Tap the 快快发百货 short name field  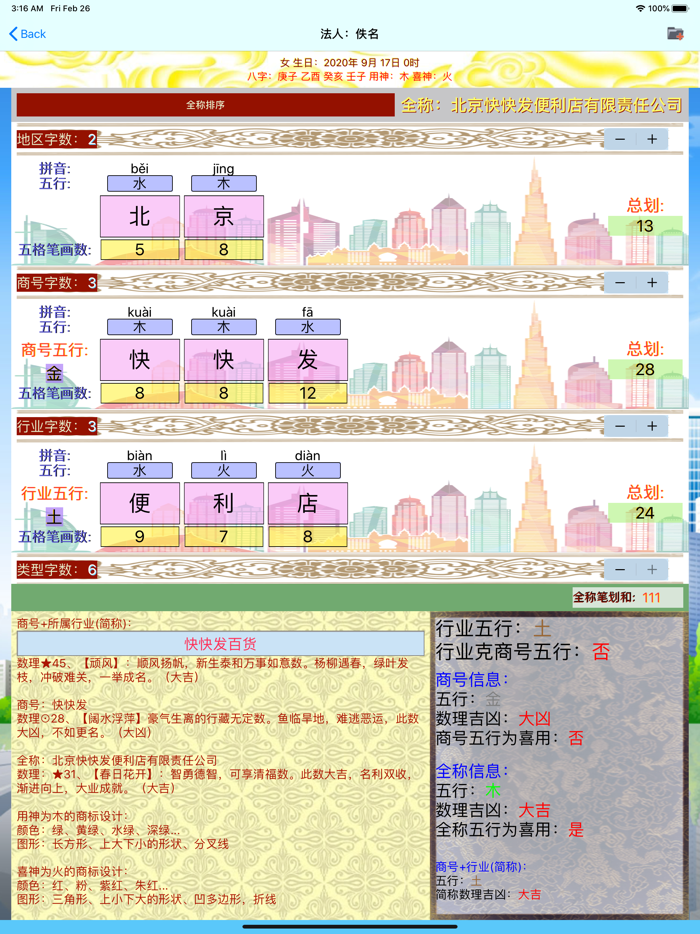tap(220, 644)
